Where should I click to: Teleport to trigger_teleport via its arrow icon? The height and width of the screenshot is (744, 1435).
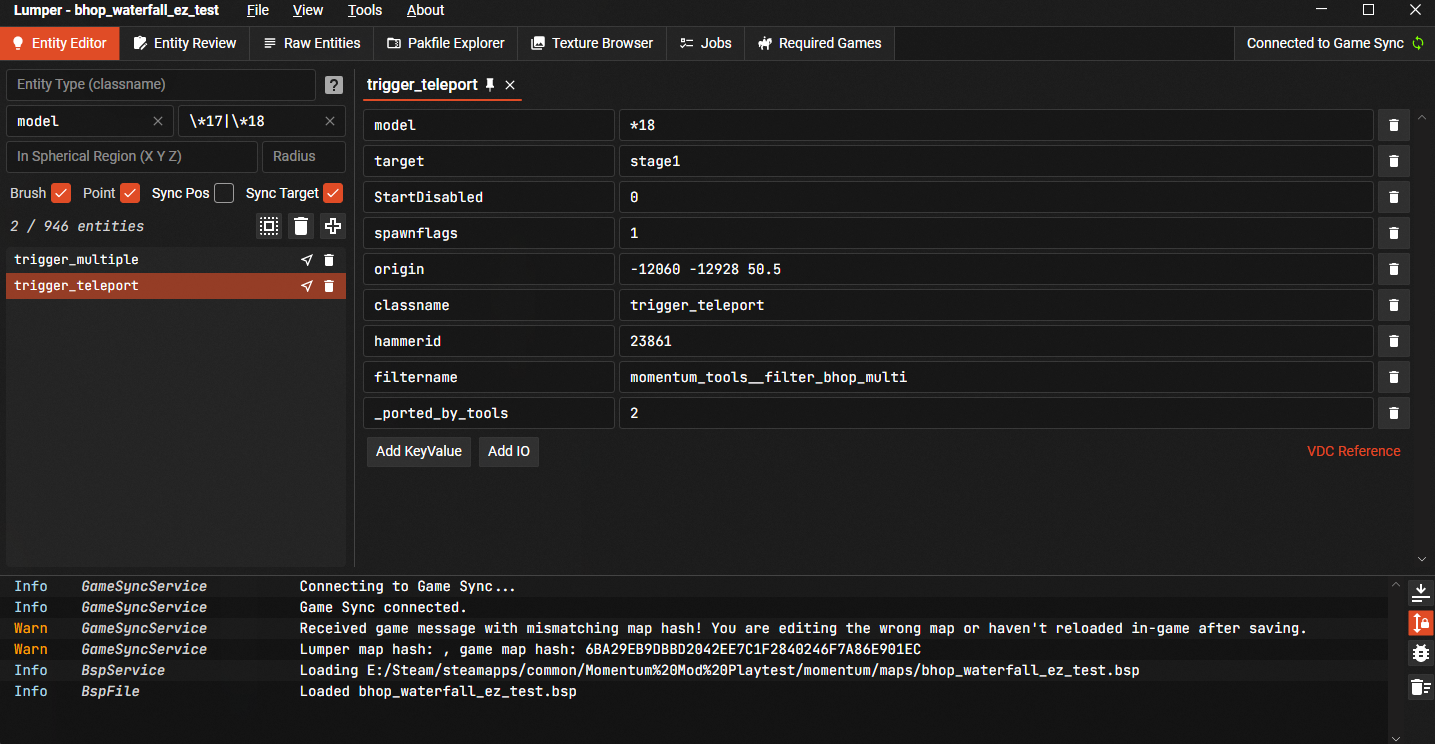307,286
